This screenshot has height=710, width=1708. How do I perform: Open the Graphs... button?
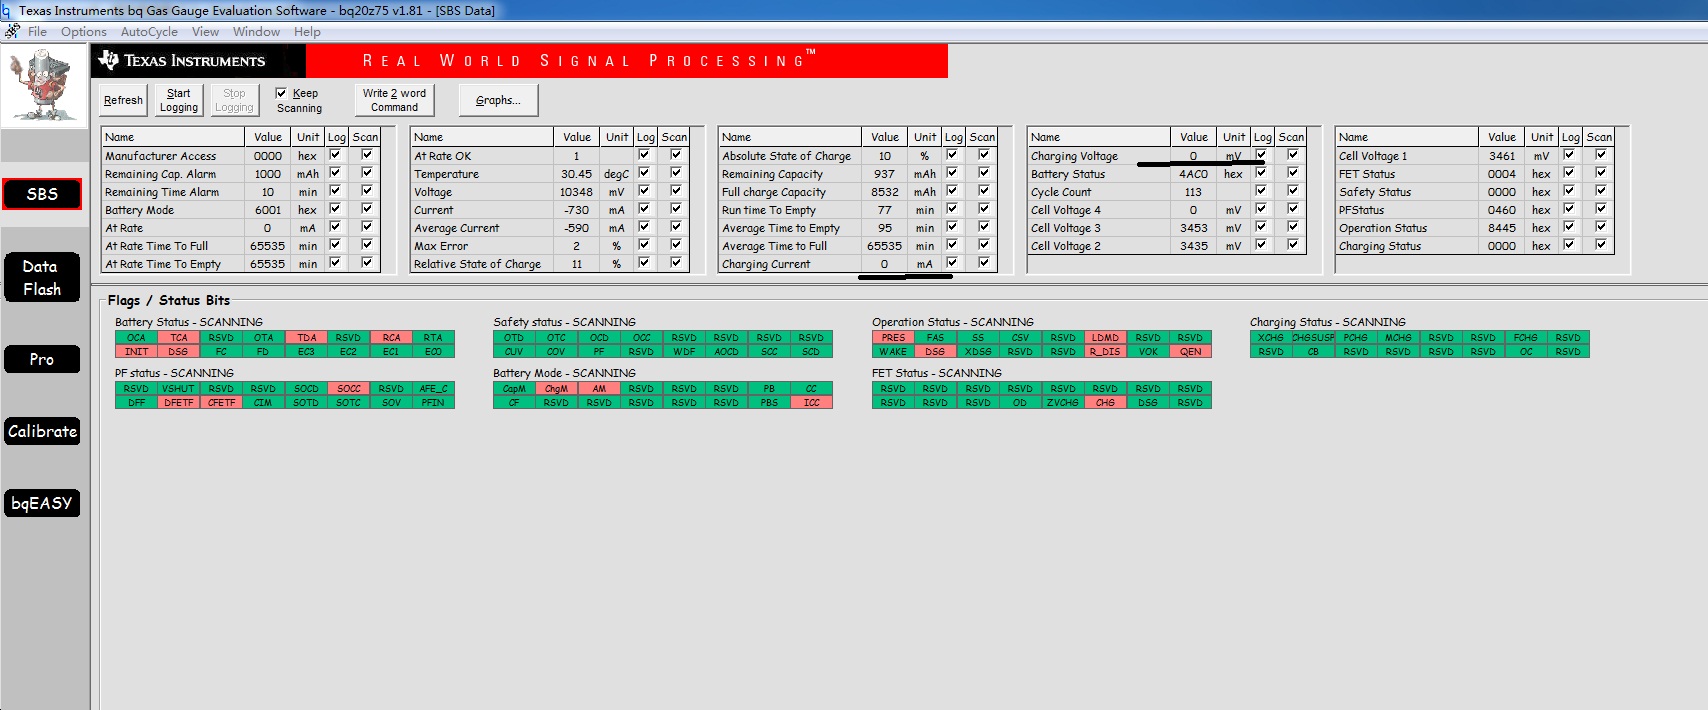[498, 100]
